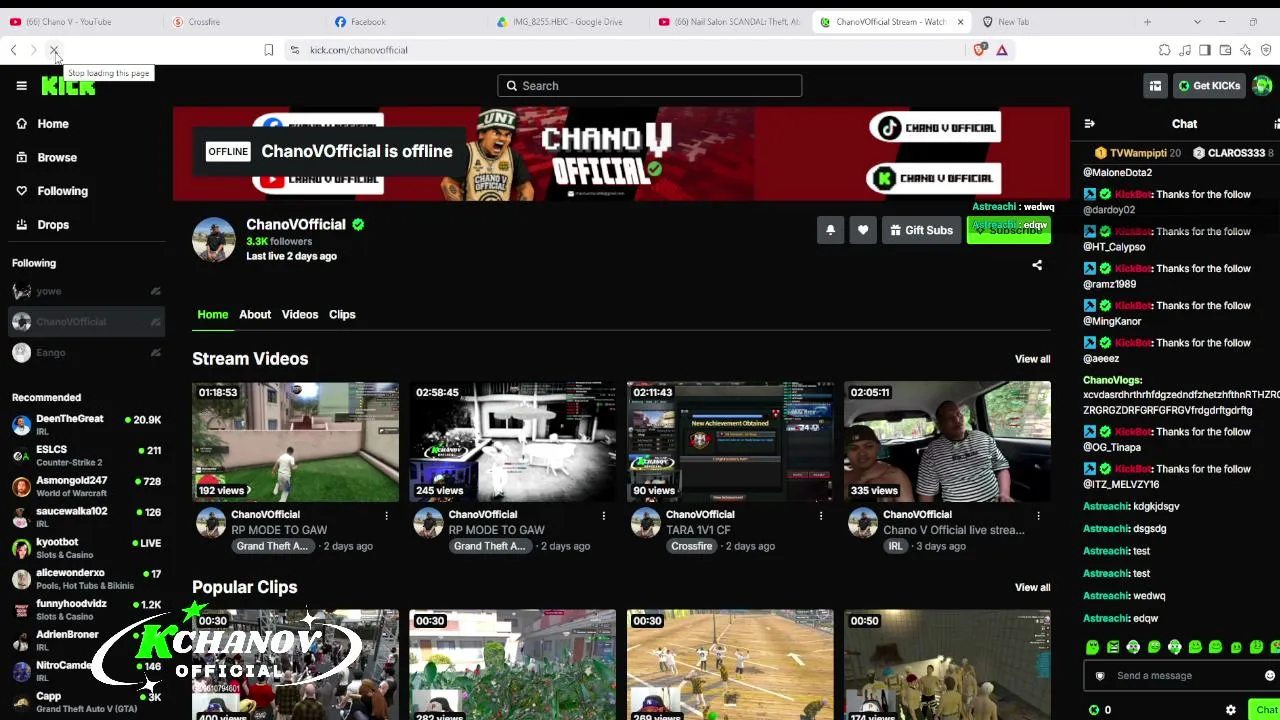Toggle notifications icon for ChanoVOfficial in sidebar

(155, 322)
